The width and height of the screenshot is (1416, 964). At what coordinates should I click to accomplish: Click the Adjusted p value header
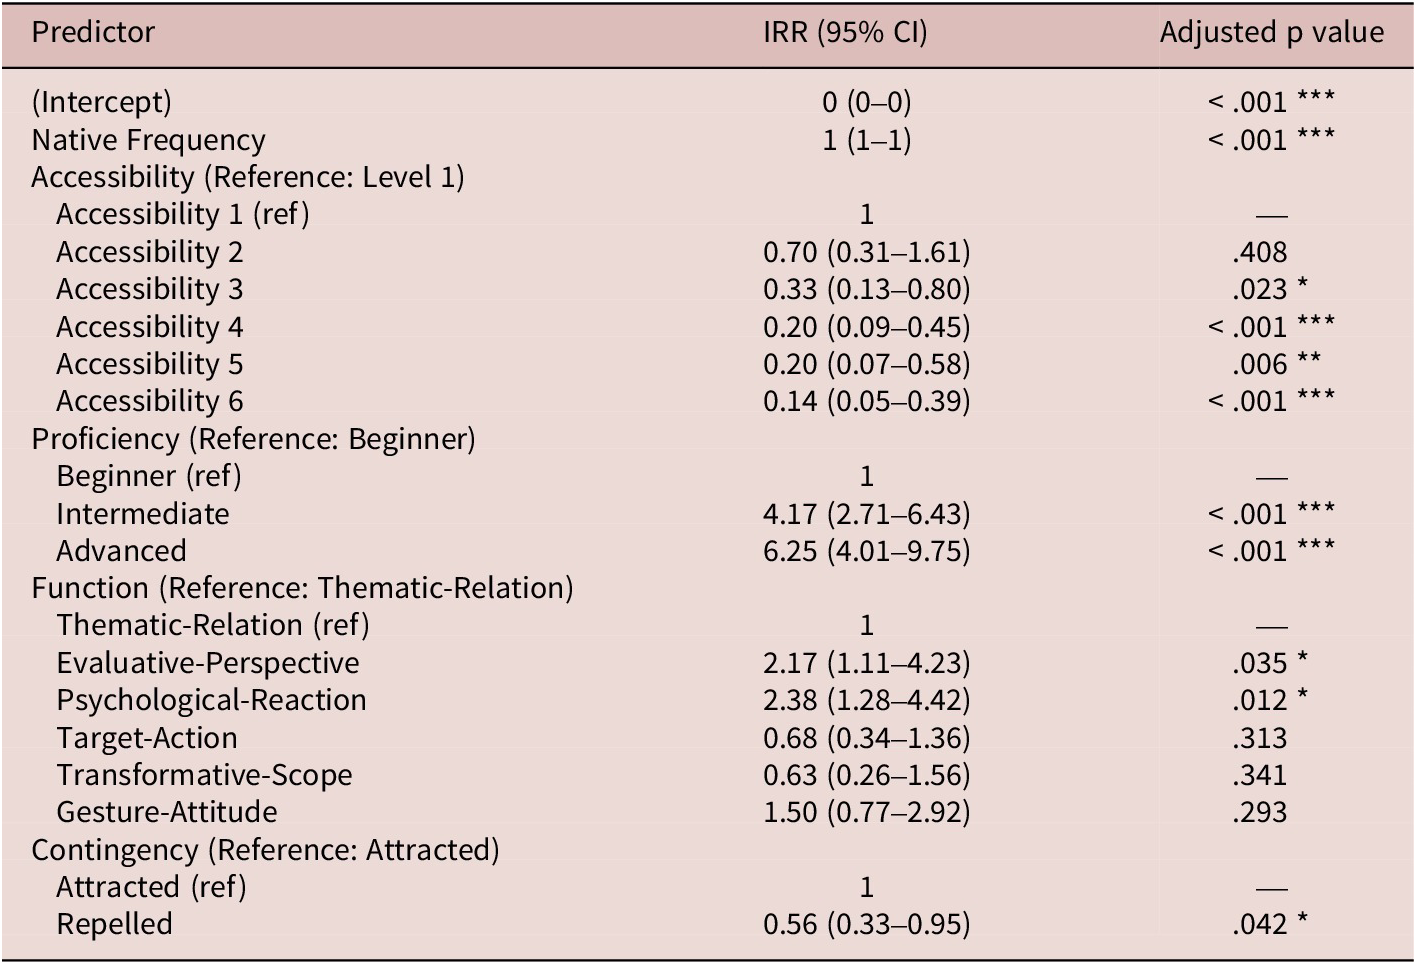click(1271, 33)
